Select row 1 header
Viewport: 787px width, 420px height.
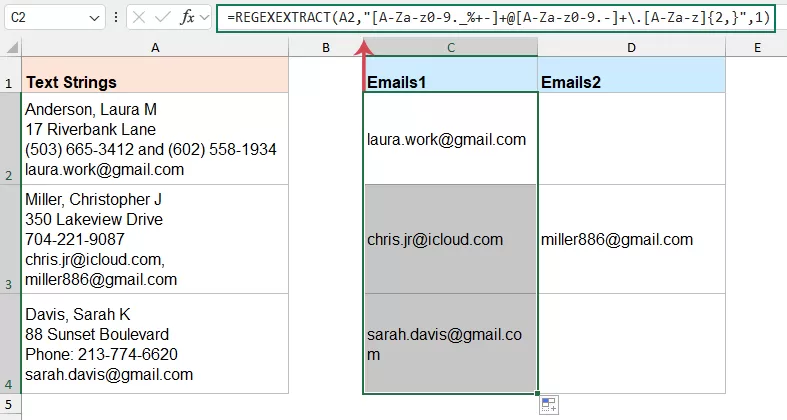[11, 75]
